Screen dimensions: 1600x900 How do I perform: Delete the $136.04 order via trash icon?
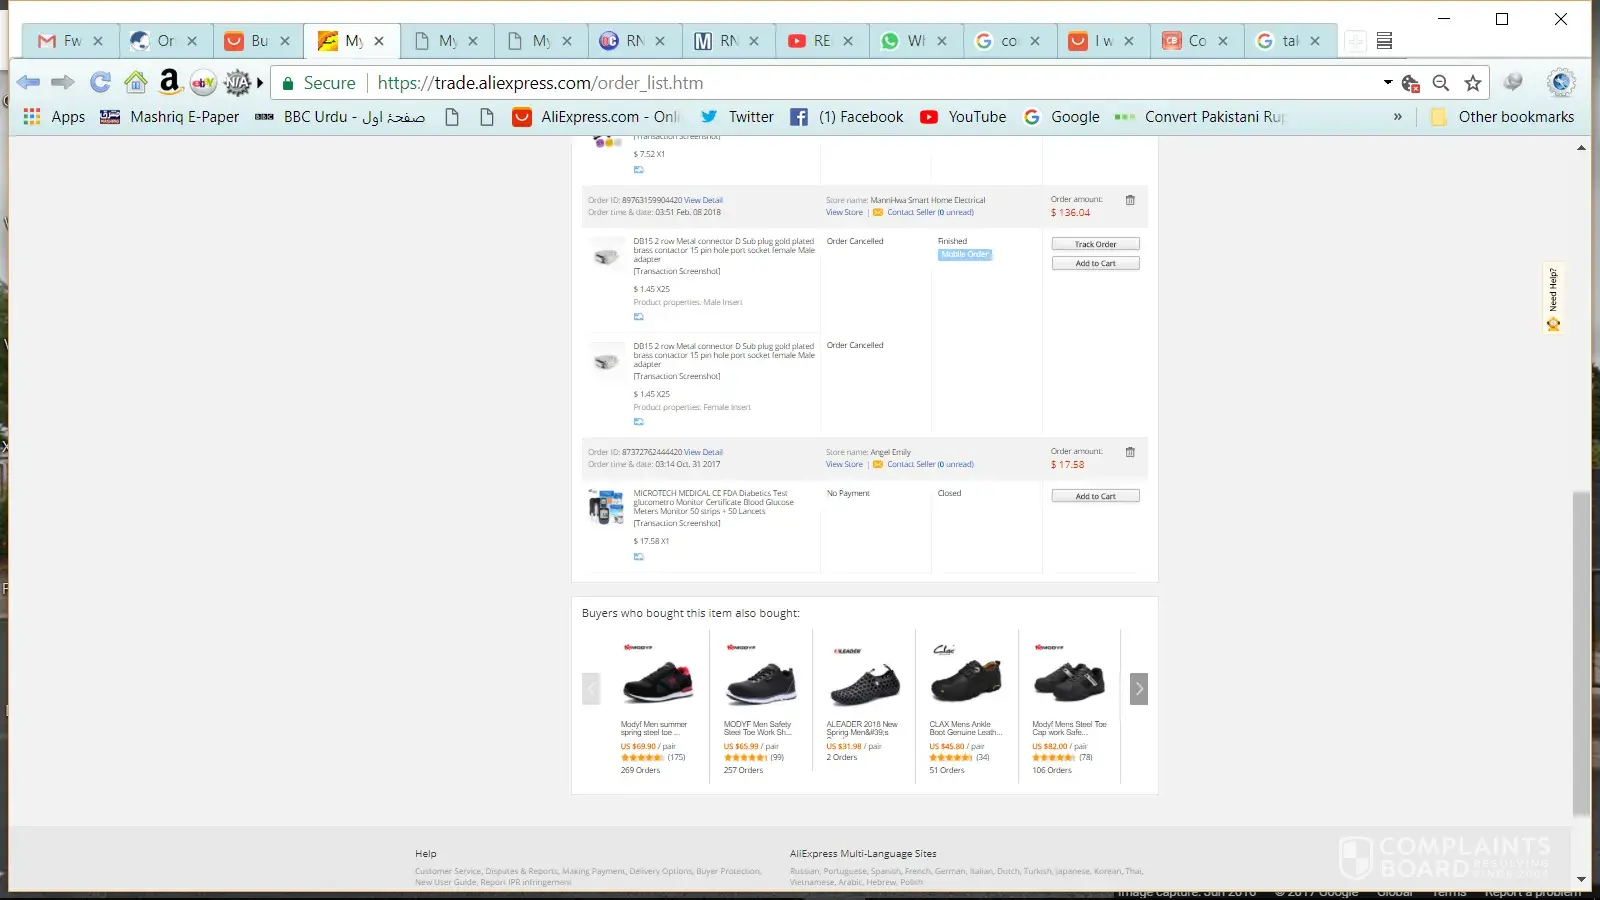[x=1130, y=200]
